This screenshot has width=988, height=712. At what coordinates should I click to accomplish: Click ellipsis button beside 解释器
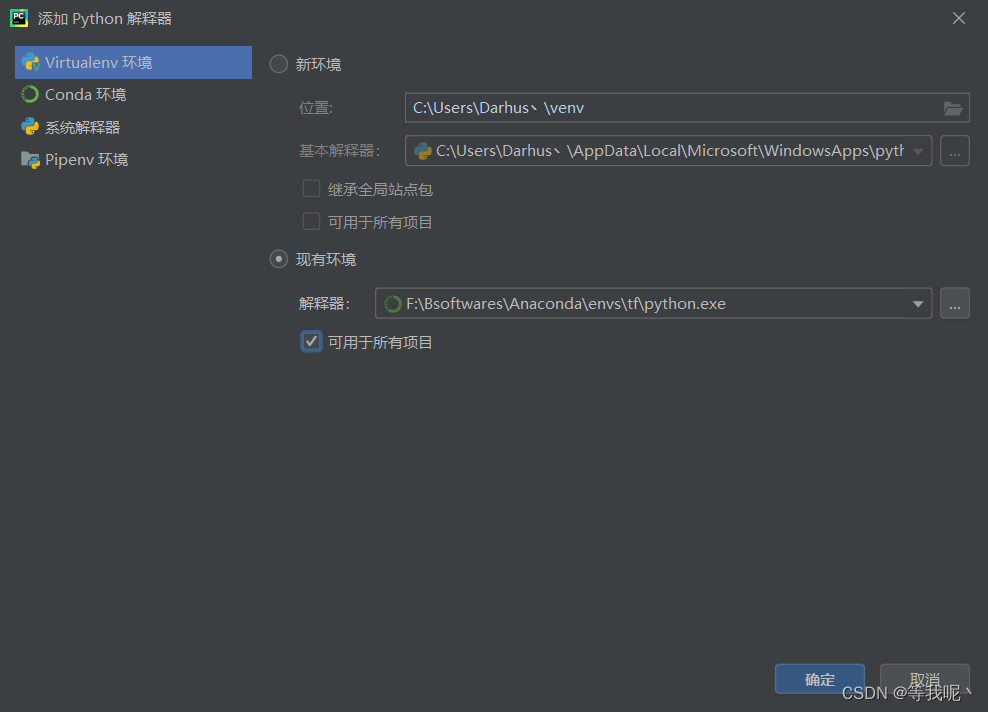(955, 304)
